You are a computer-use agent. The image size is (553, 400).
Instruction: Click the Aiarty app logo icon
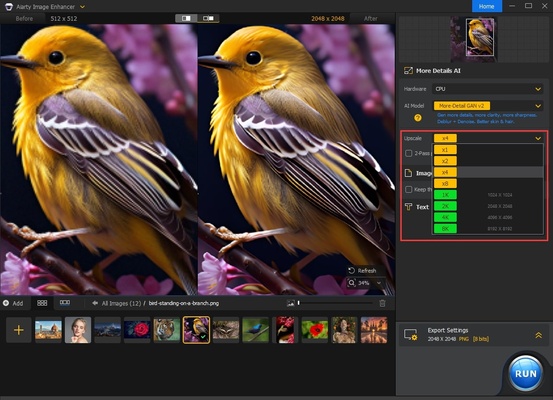tap(9, 7)
